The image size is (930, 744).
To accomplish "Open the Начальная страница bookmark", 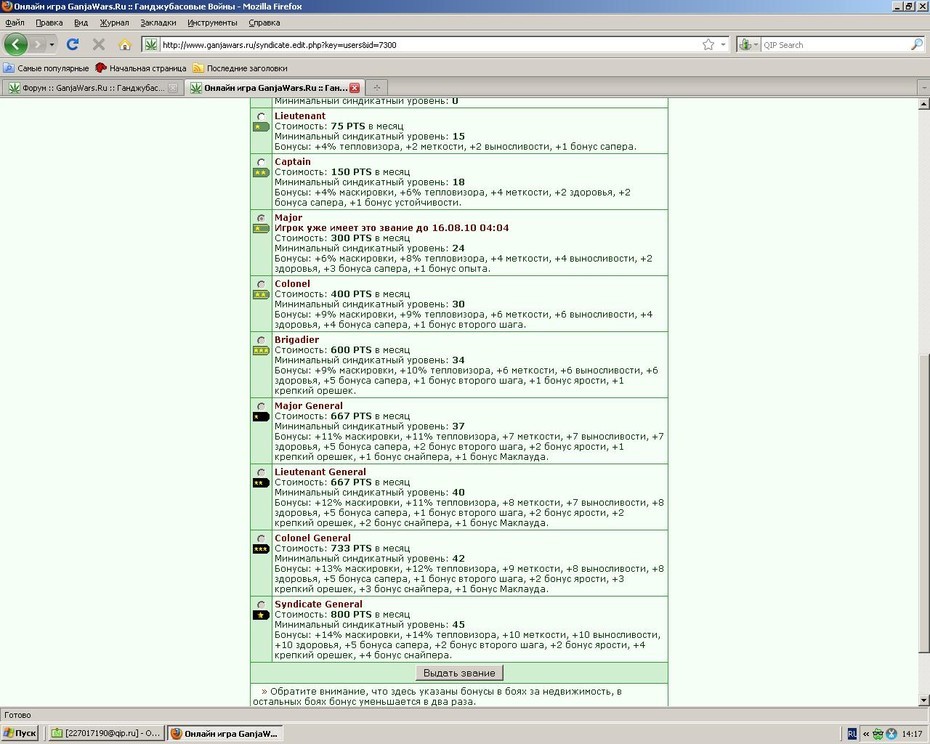I will (141, 68).
